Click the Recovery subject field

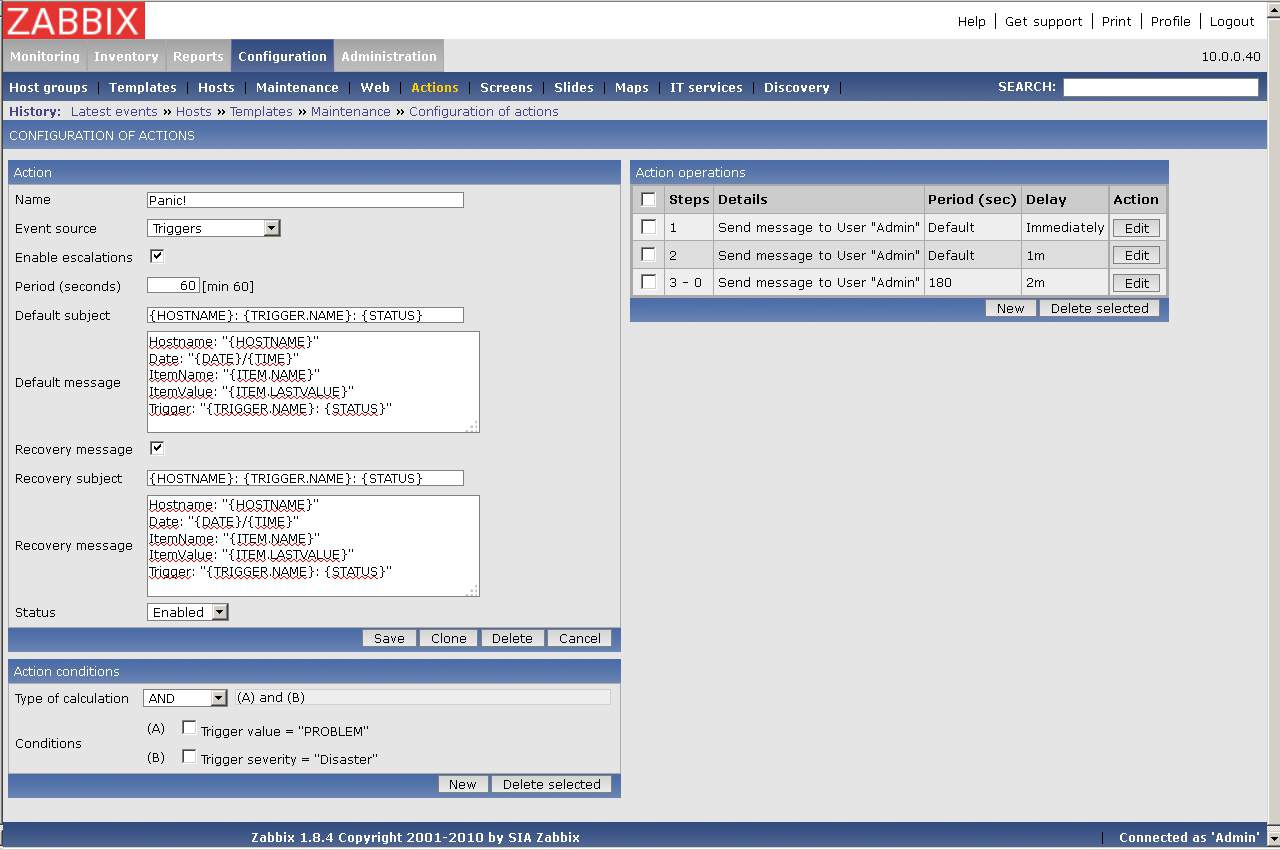click(x=305, y=478)
